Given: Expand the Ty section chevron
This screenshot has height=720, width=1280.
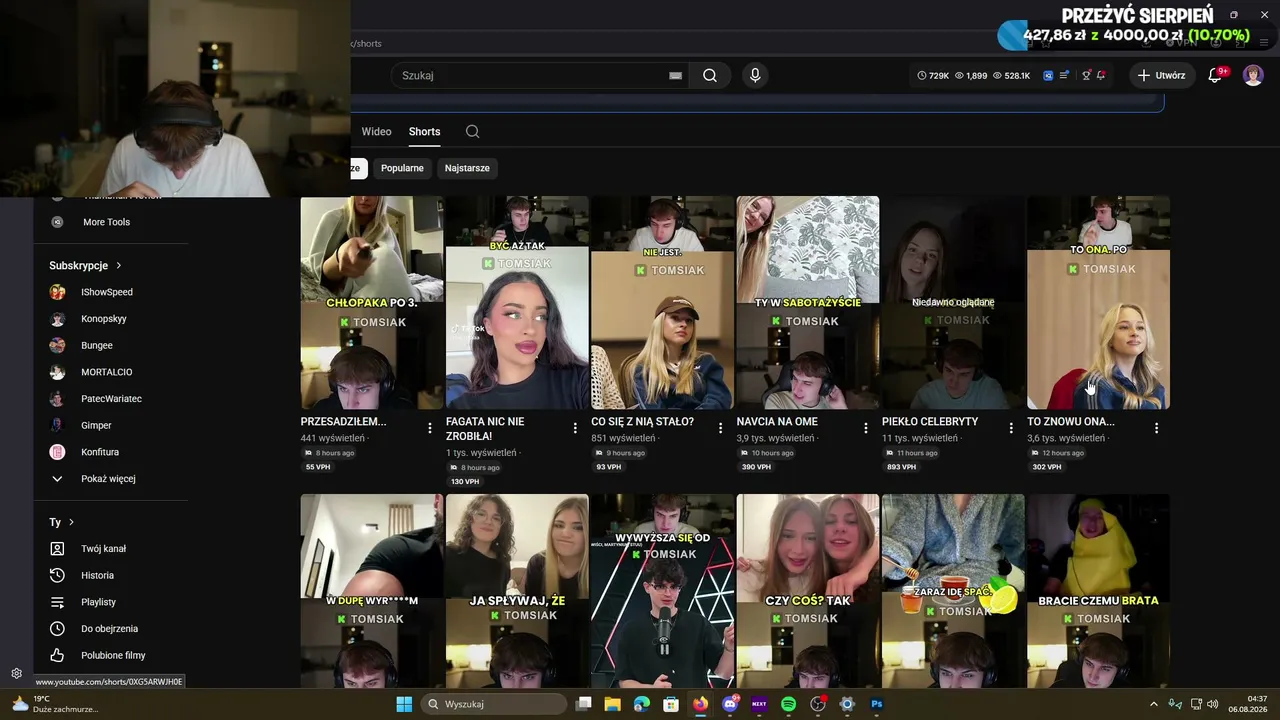Looking at the screenshot, I should [x=71, y=522].
